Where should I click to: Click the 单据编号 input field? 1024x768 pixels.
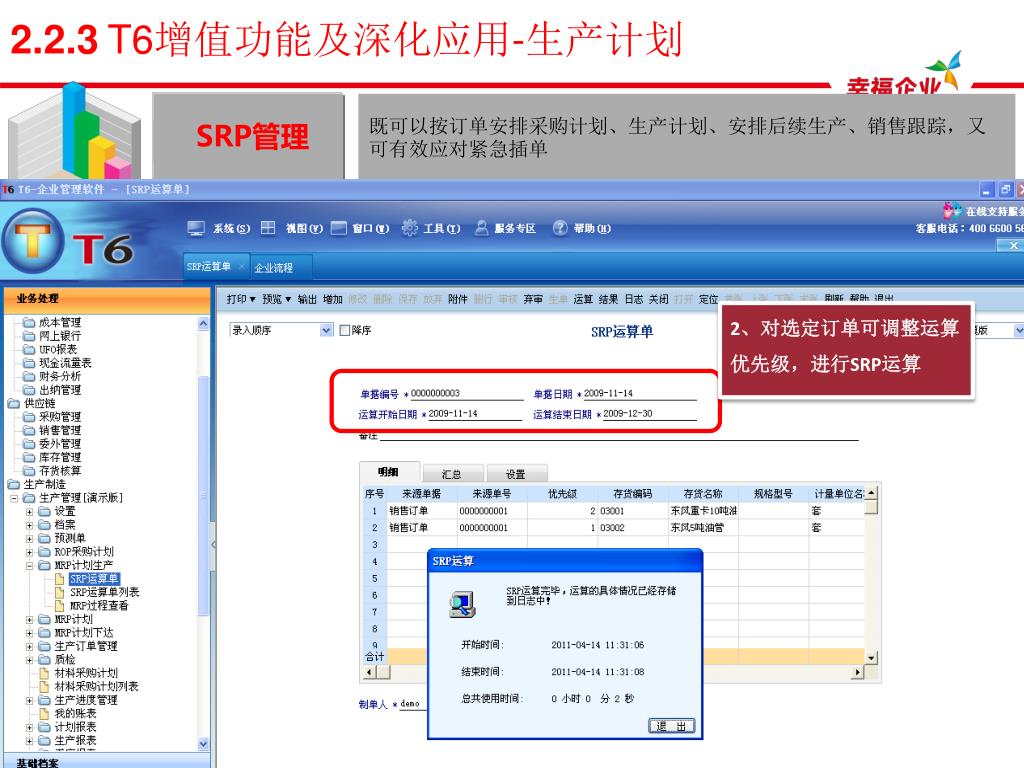(466, 394)
